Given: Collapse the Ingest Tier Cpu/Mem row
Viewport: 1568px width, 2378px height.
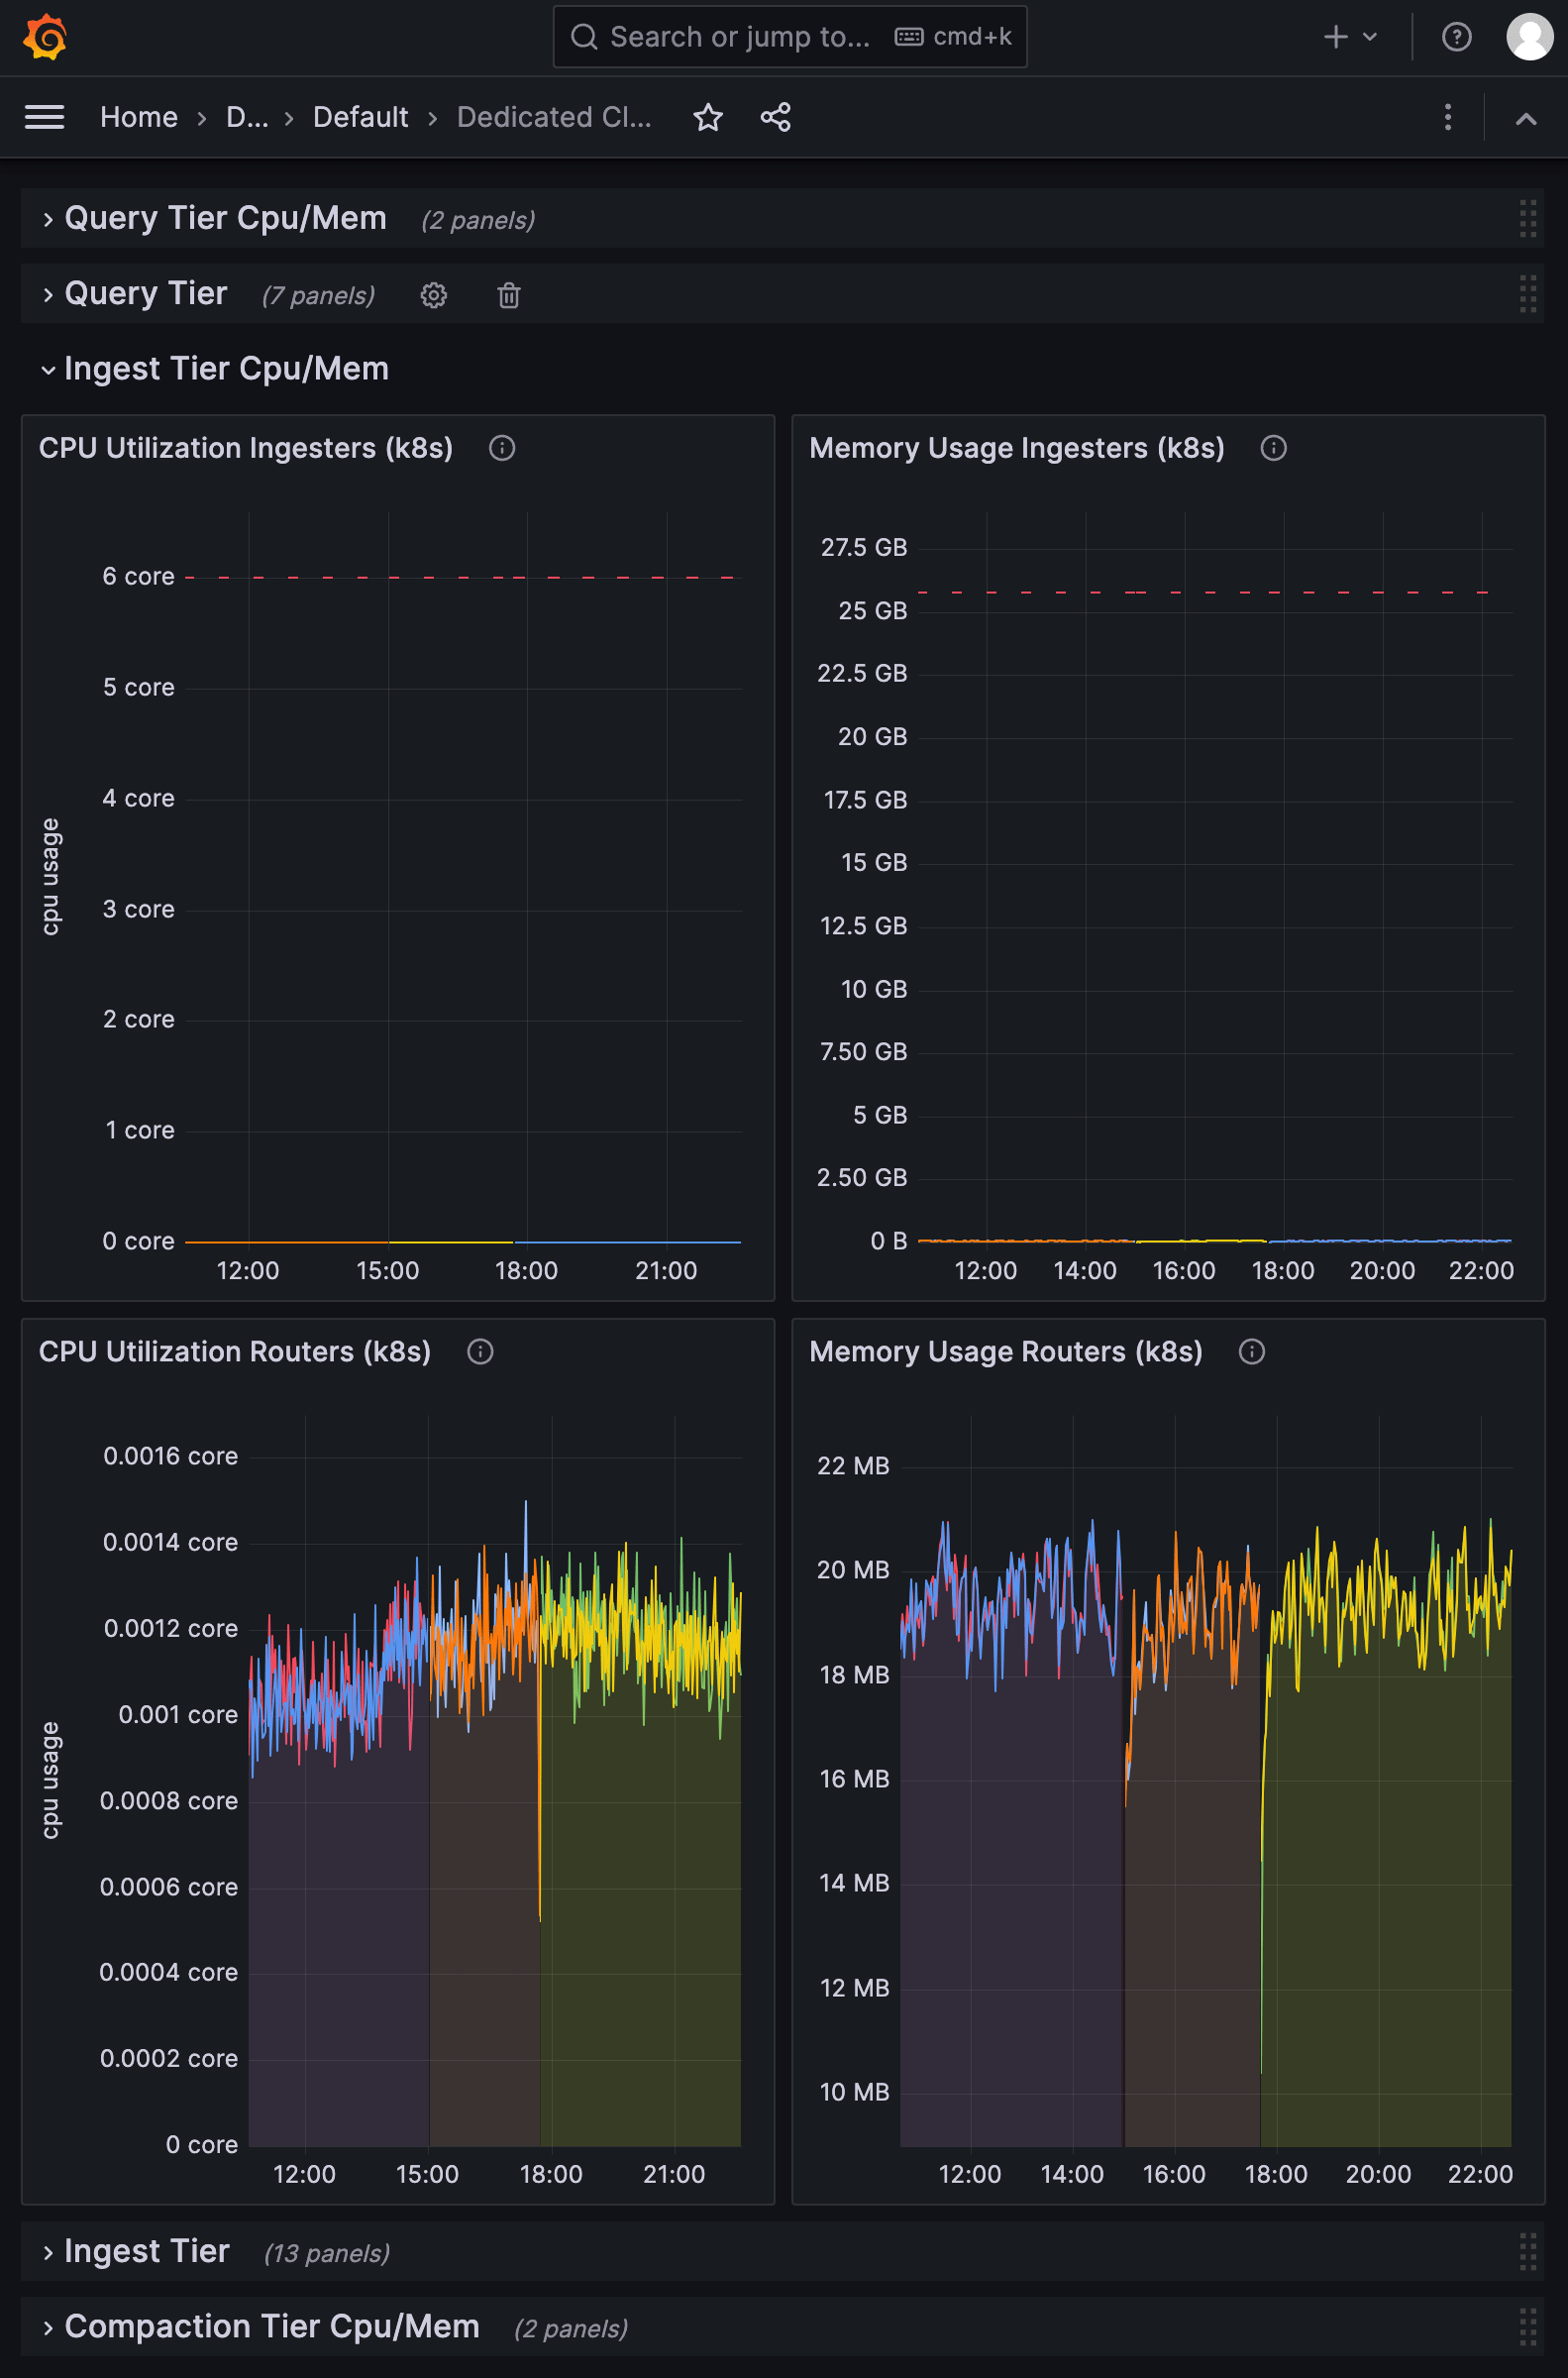Looking at the screenshot, I should 225,369.
